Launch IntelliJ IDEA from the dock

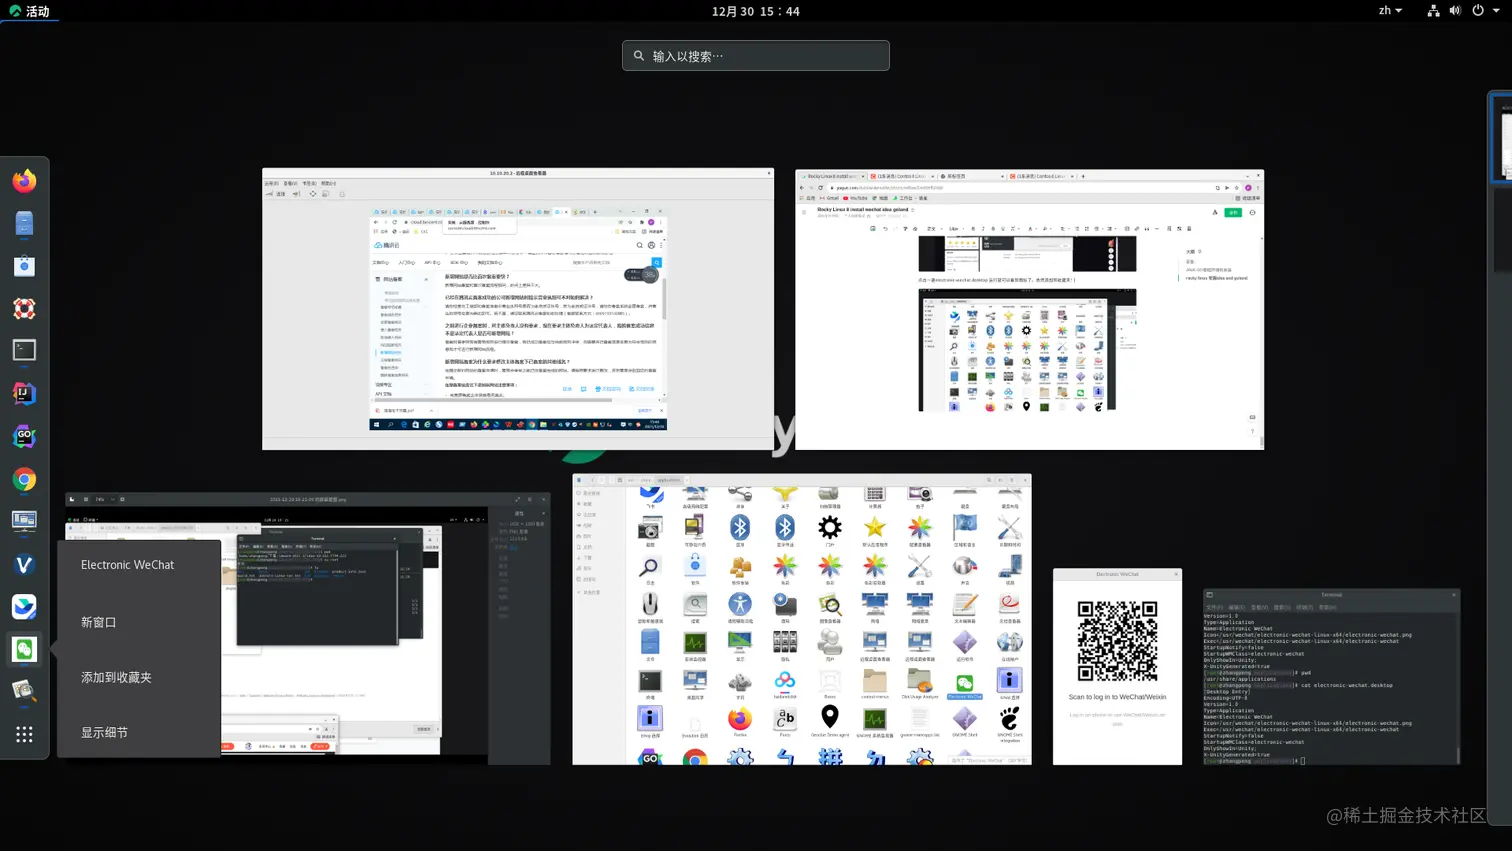pos(24,393)
